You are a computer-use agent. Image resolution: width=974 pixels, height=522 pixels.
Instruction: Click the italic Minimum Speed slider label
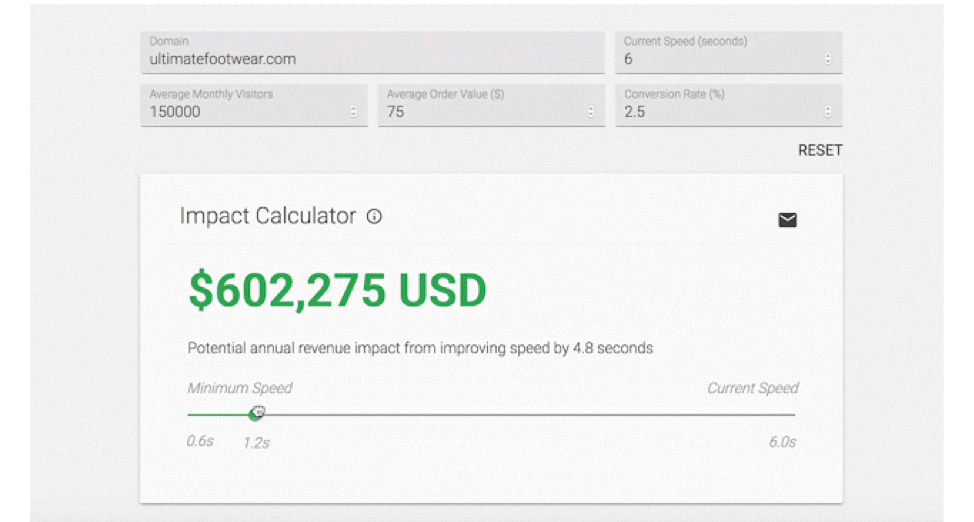(240, 388)
